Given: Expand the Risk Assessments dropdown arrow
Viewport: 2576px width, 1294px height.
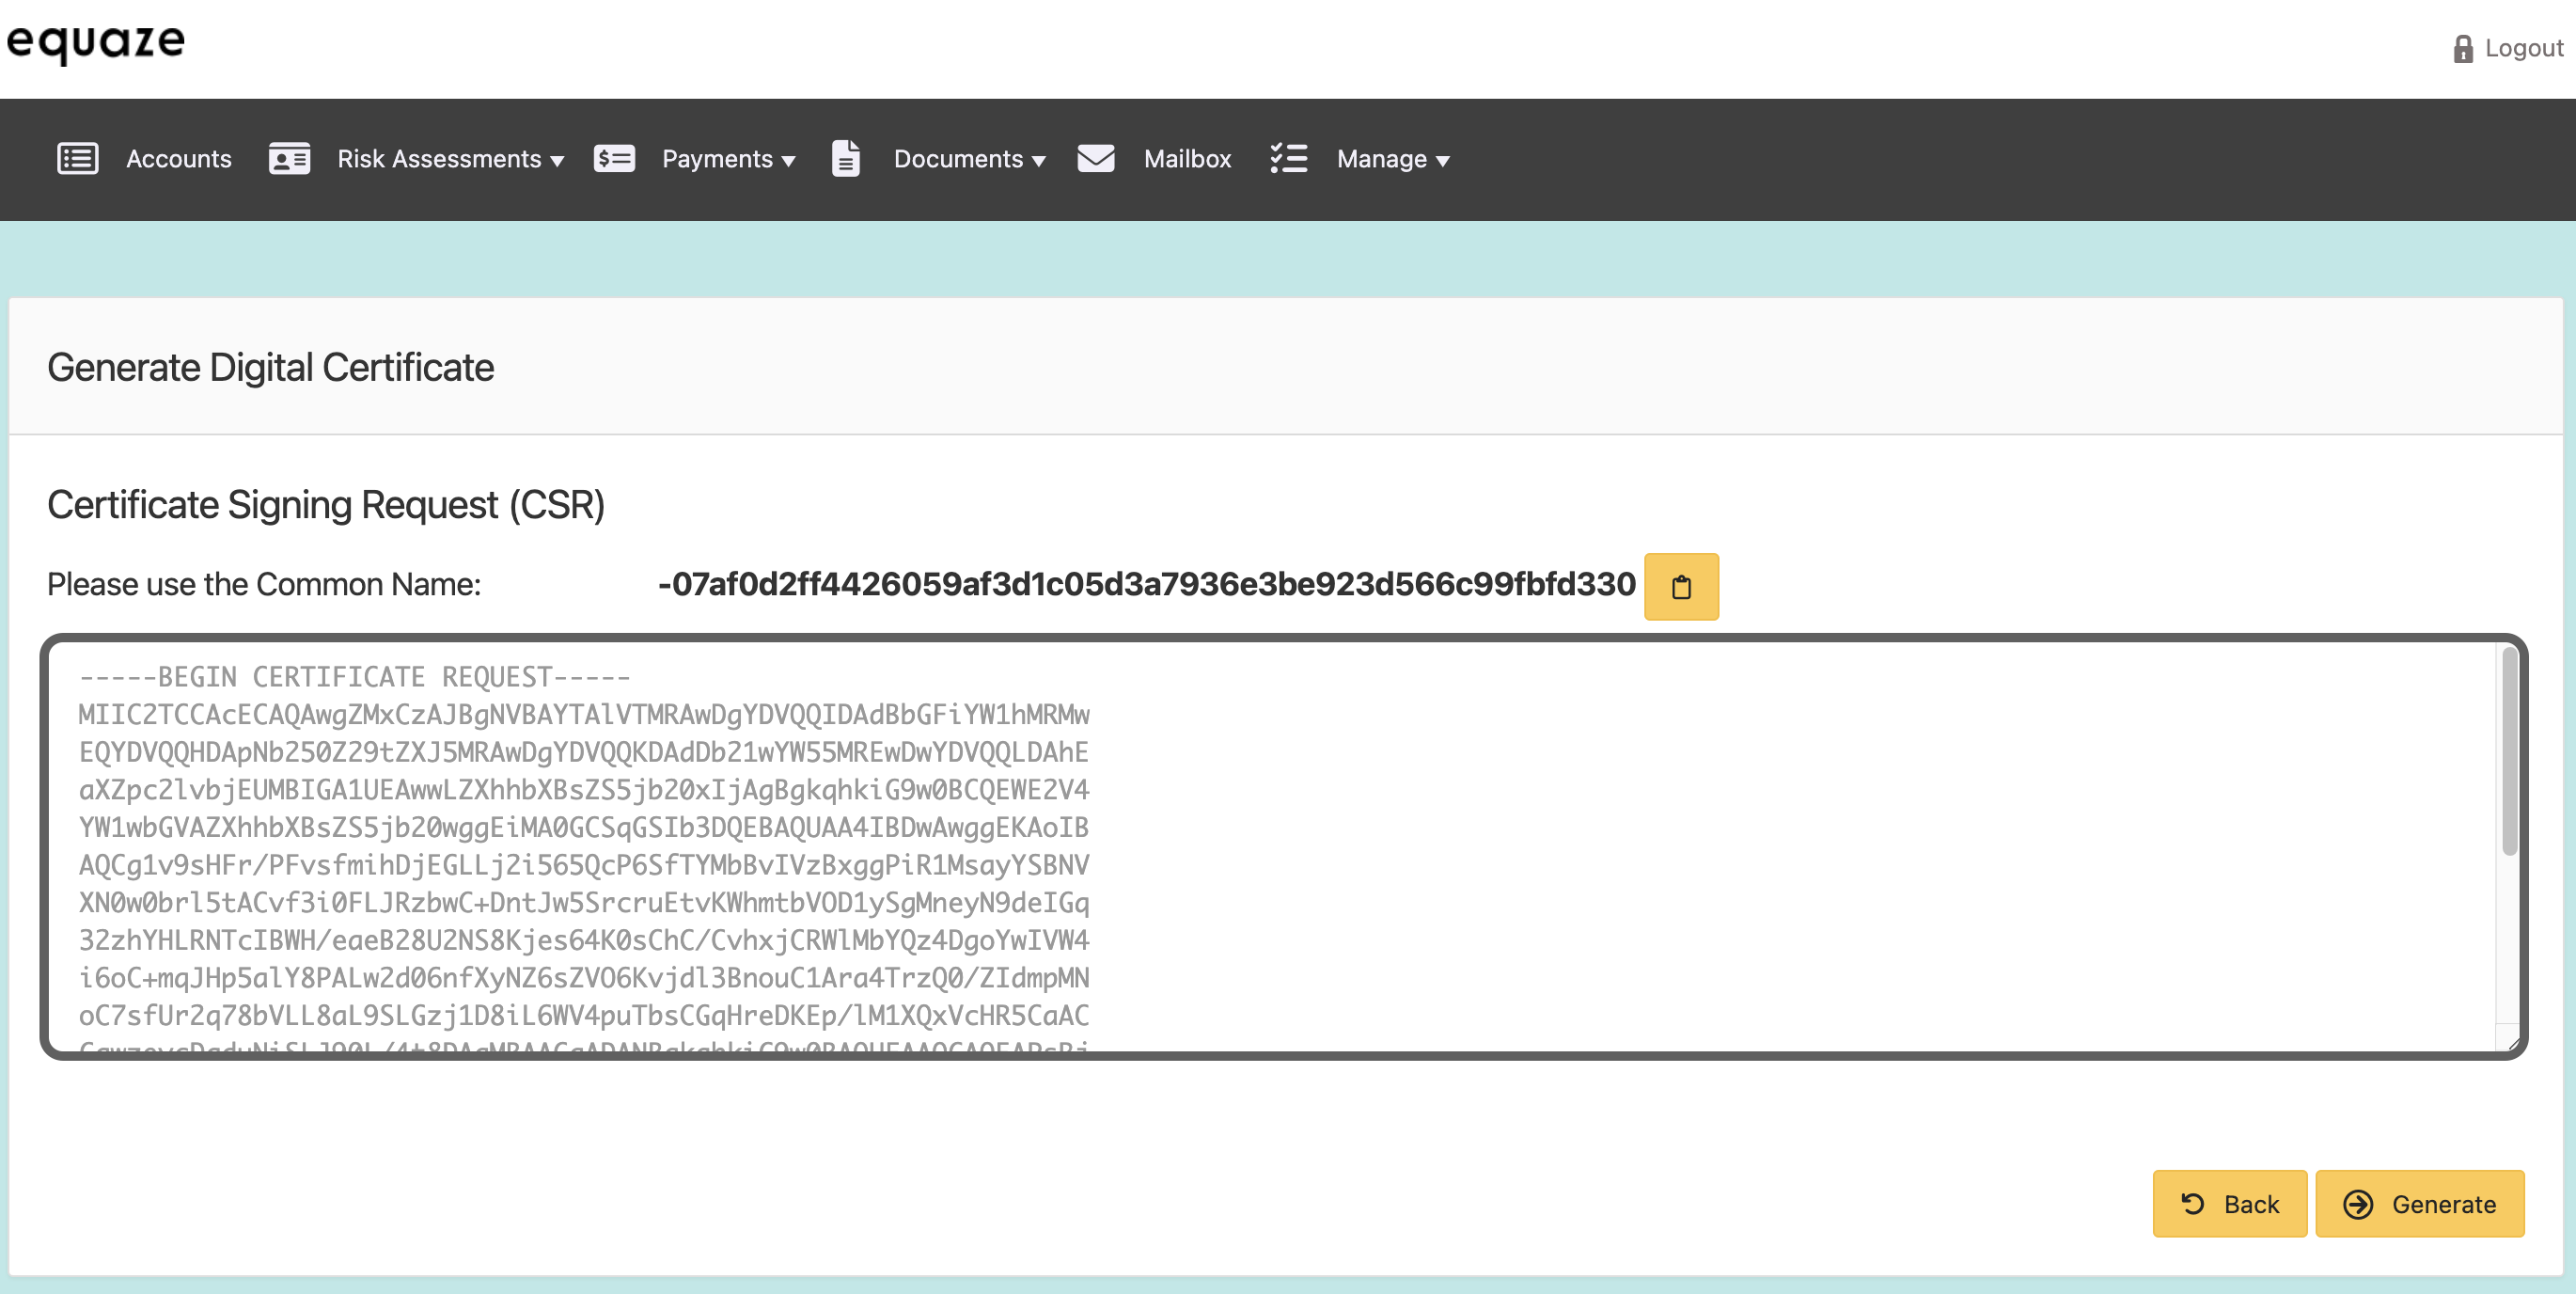Looking at the screenshot, I should [557, 161].
